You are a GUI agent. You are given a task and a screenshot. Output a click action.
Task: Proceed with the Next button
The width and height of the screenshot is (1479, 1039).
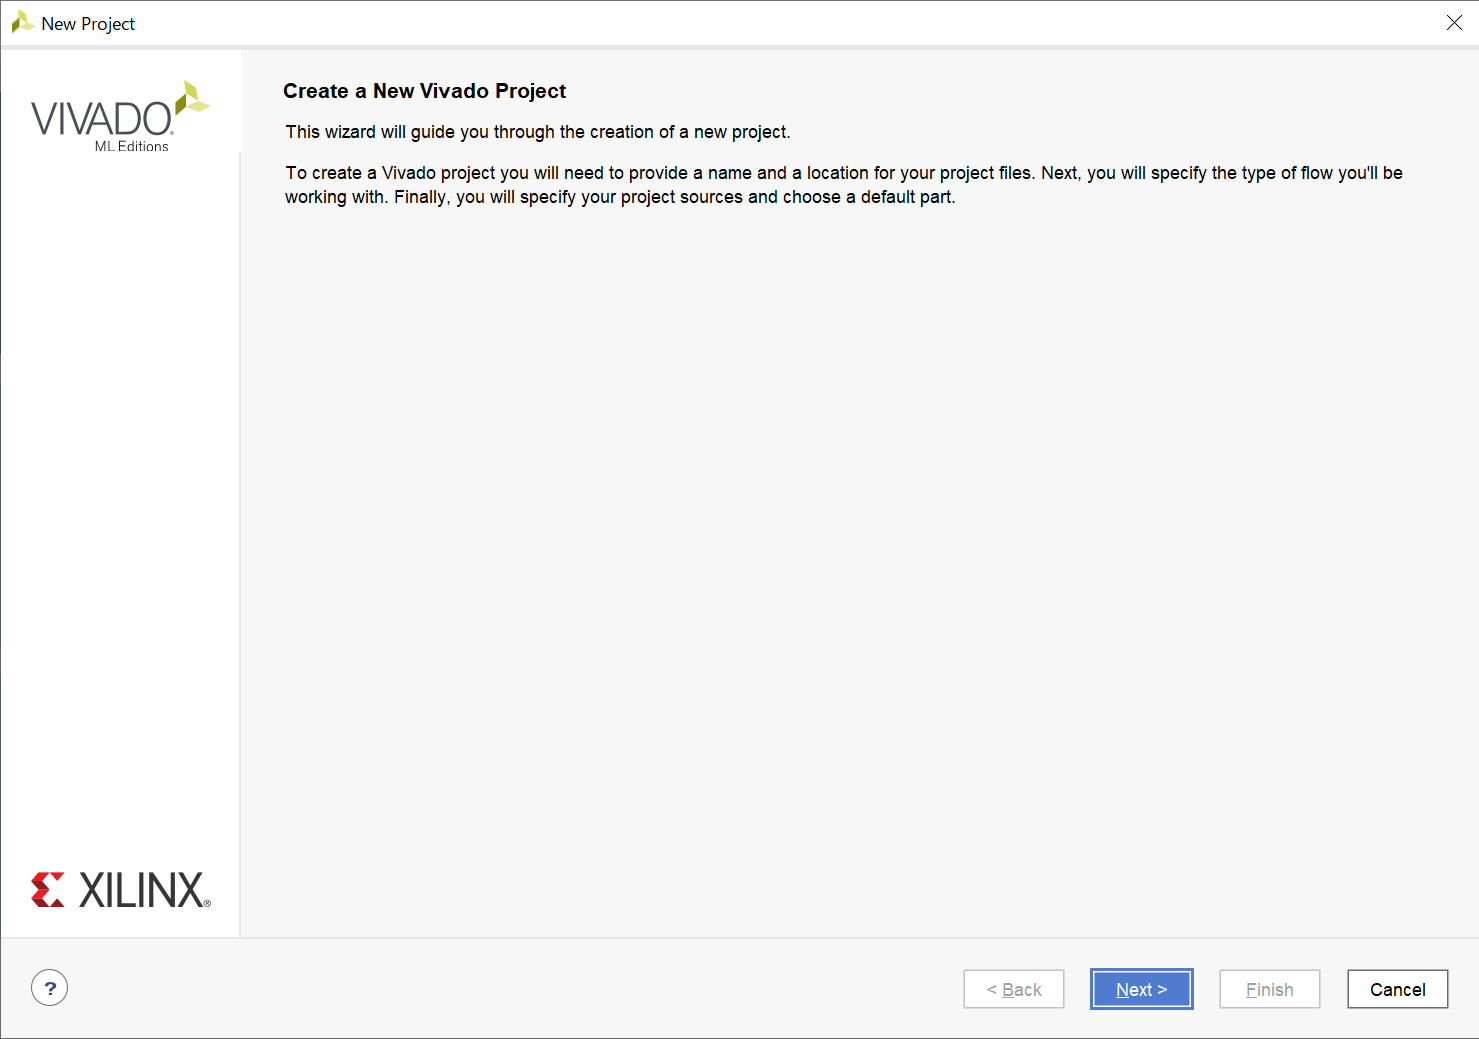pyautogui.click(x=1141, y=989)
